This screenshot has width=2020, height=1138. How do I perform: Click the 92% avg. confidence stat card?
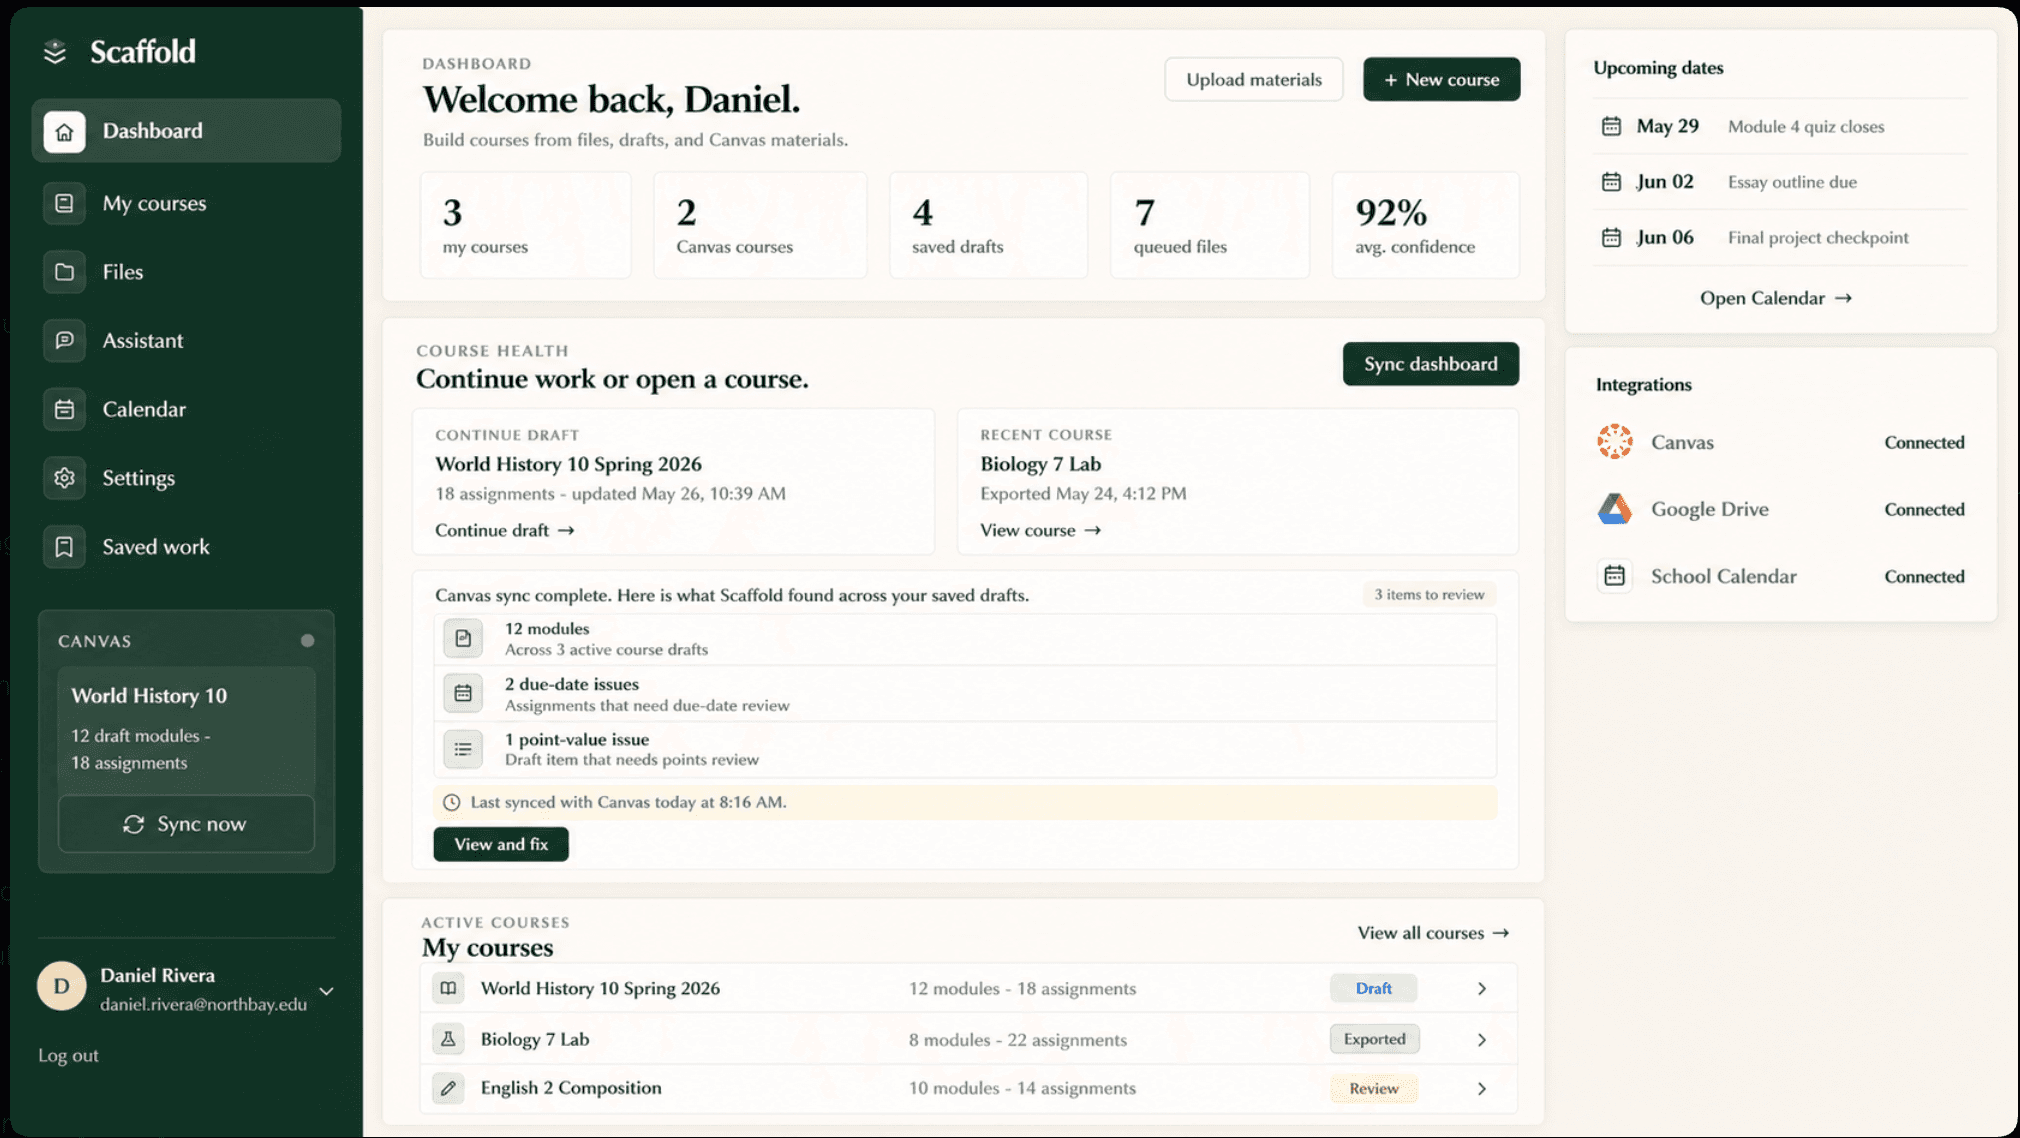tap(1425, 225)
